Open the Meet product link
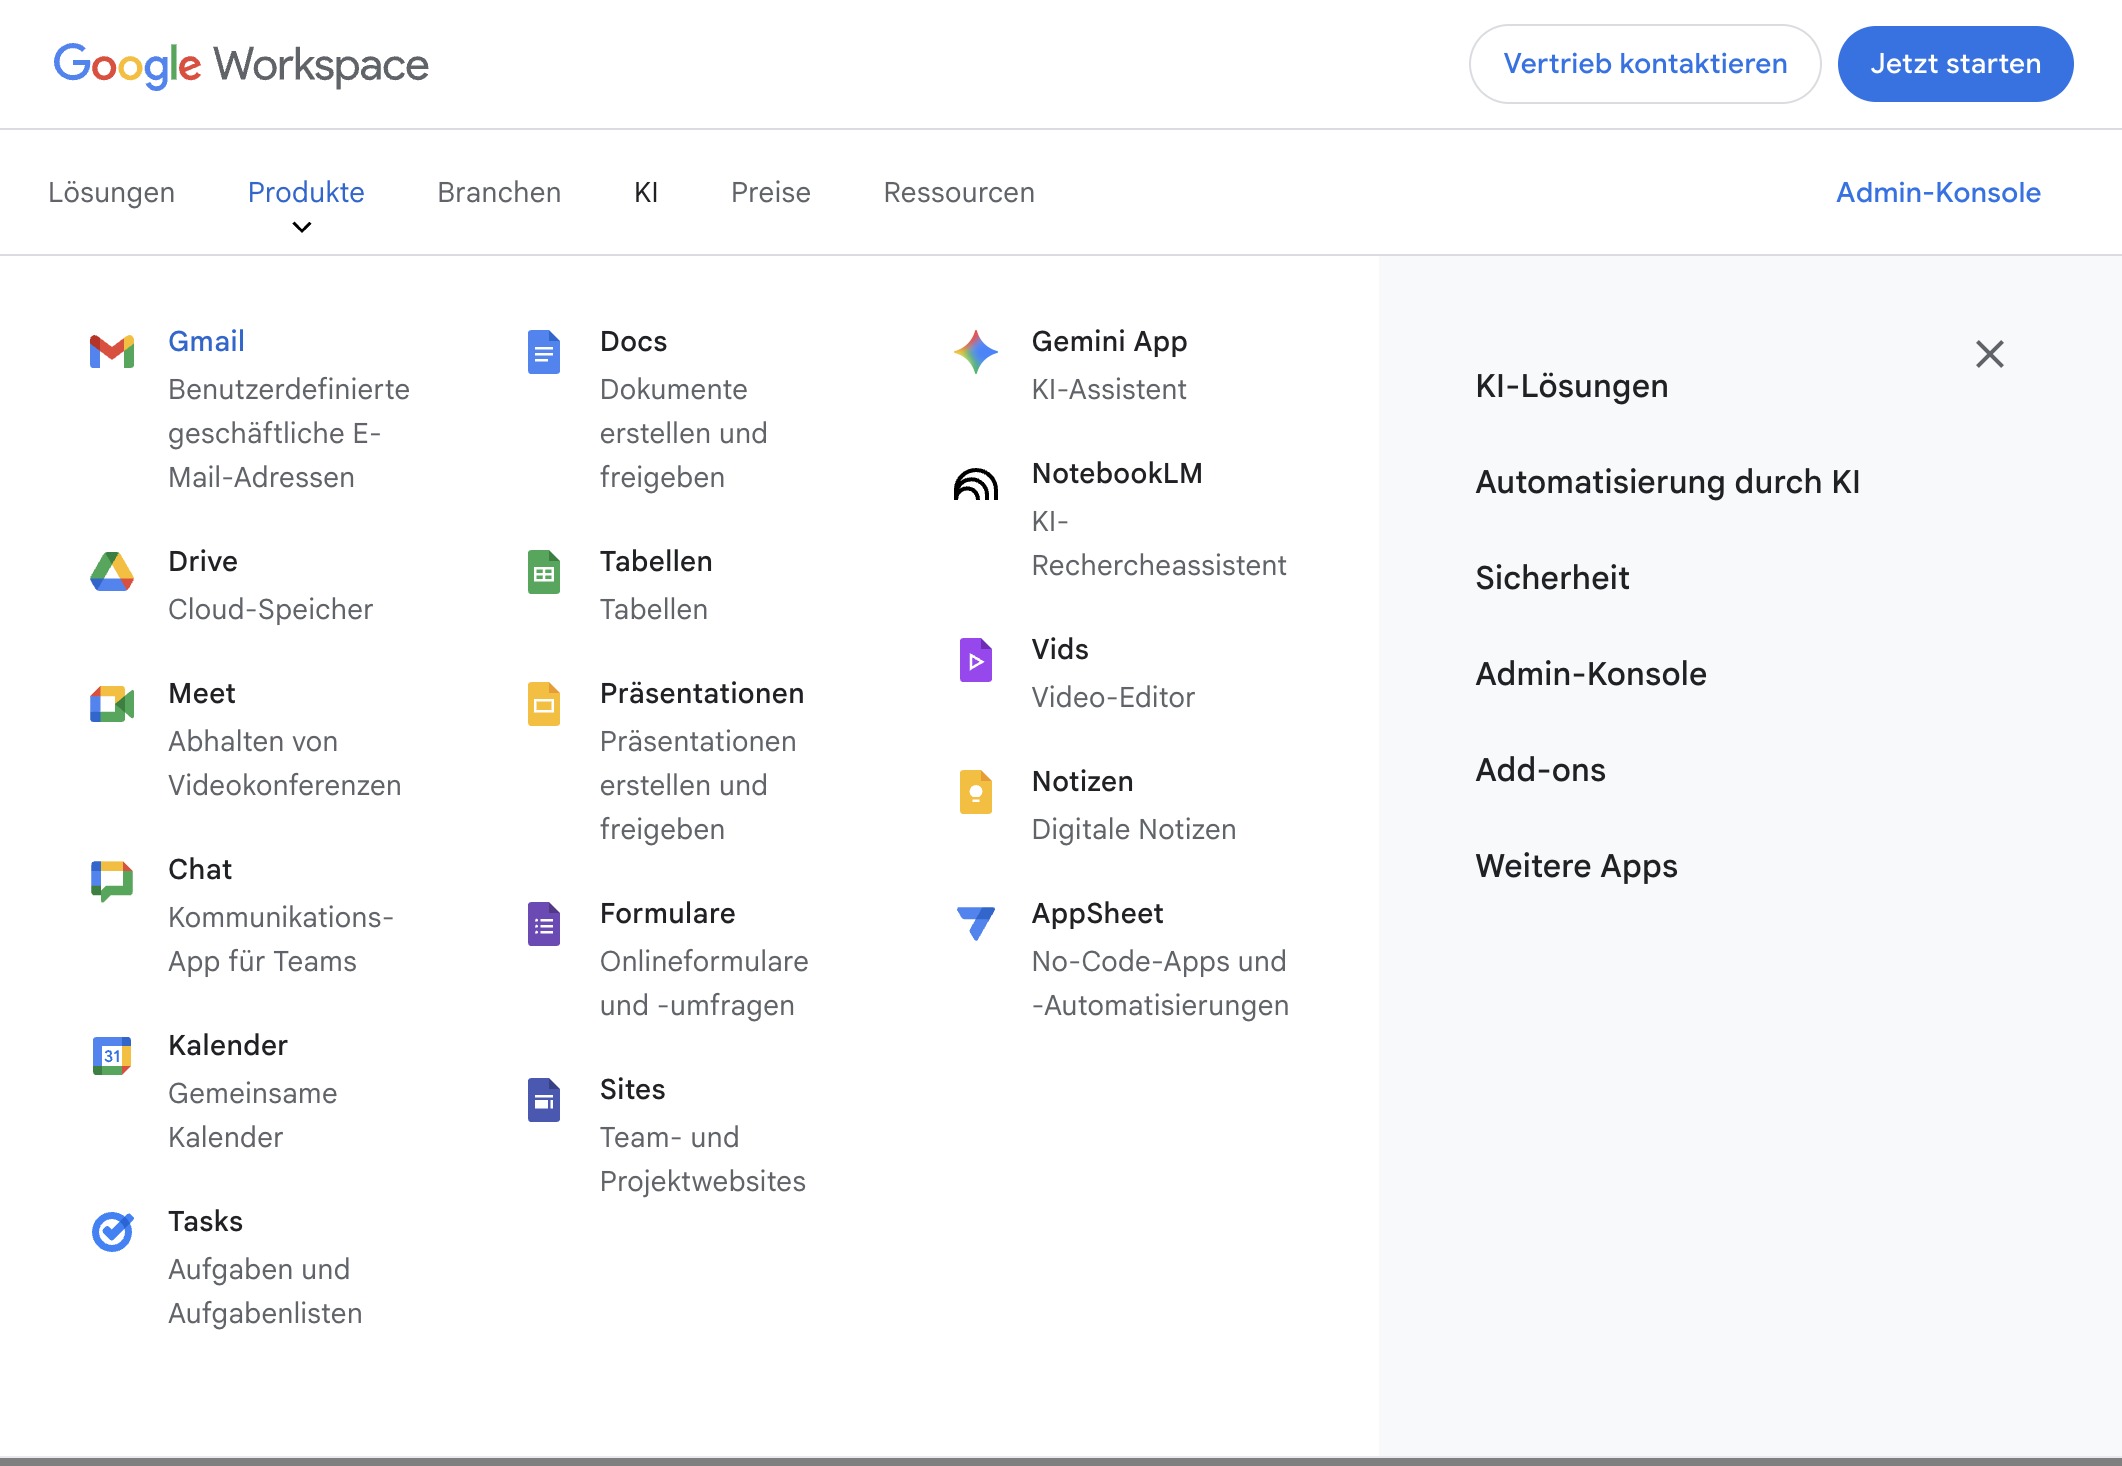Screen dimensions: 2122x1466 click(202, 693)
